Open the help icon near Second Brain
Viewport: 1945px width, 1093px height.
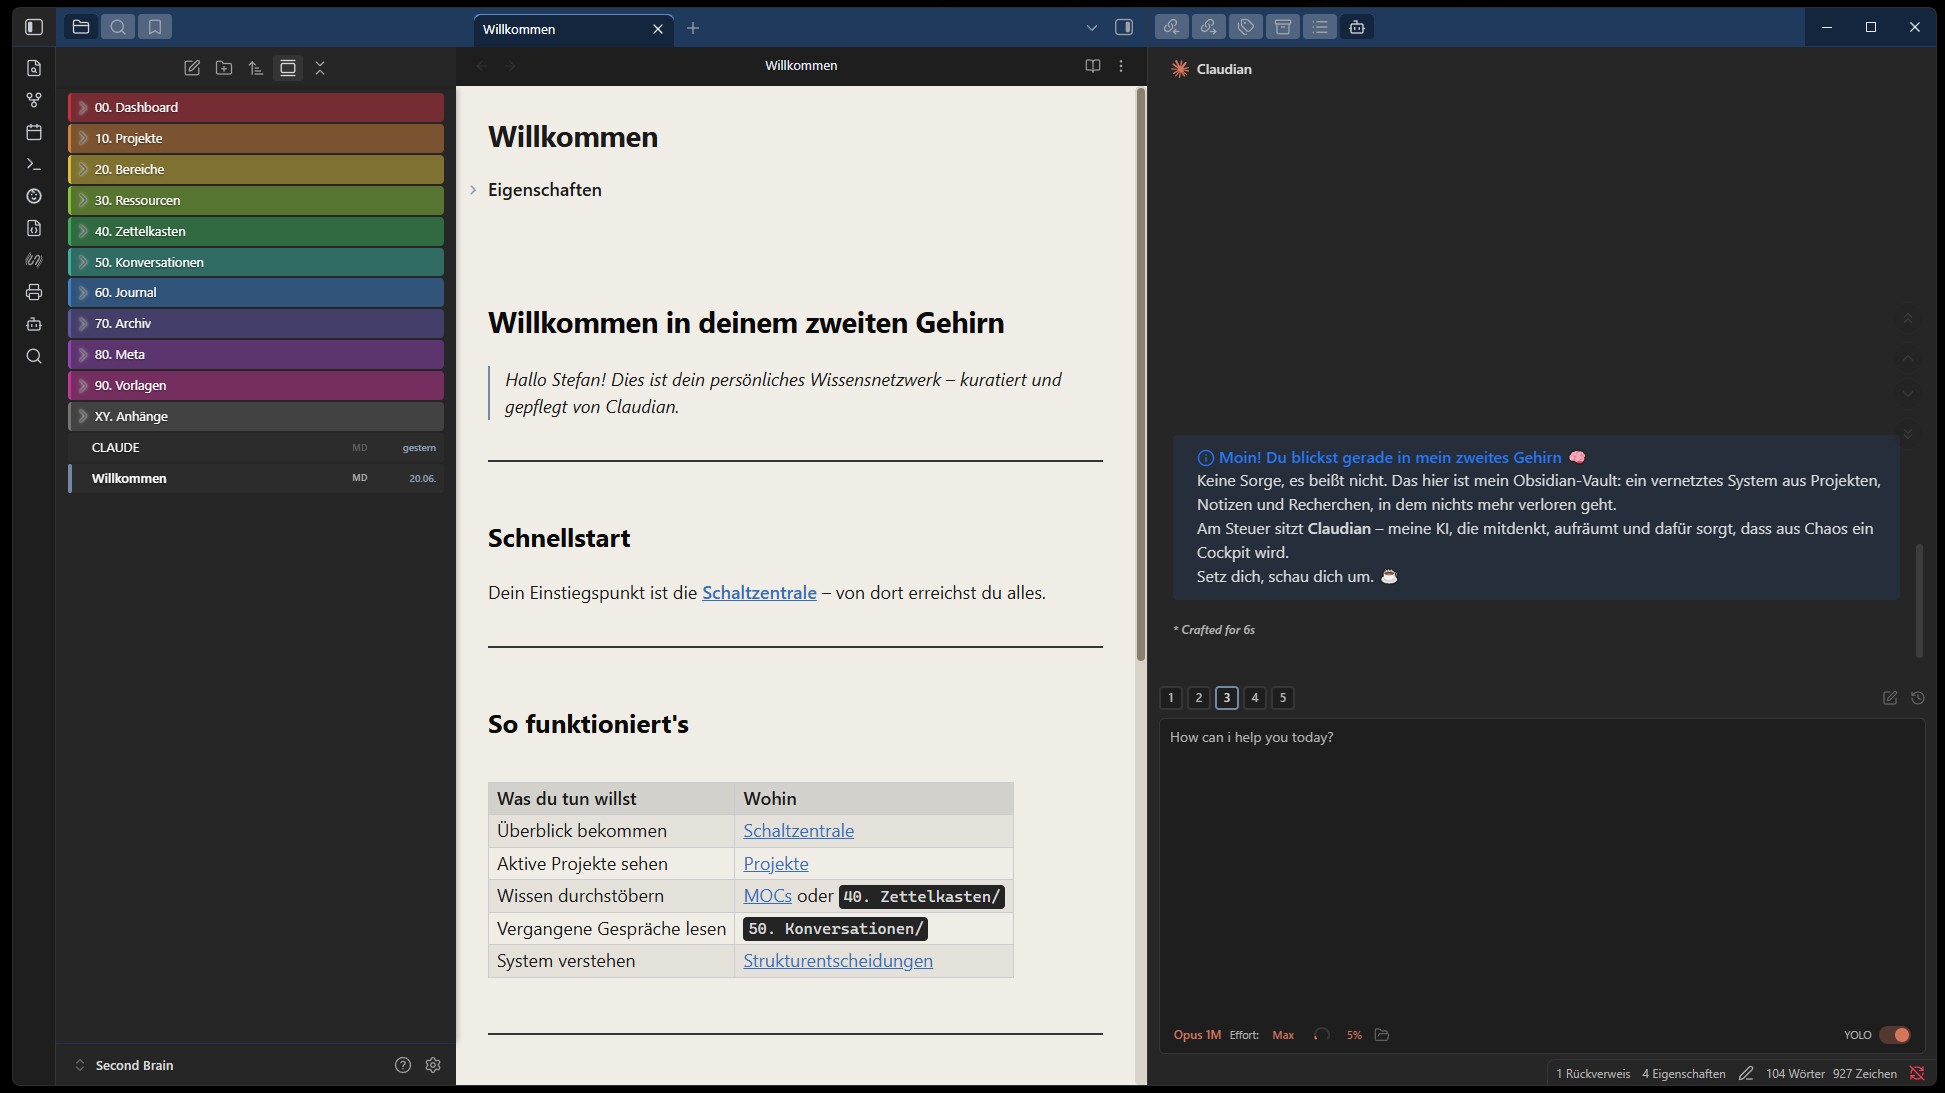pos(403,1065)
